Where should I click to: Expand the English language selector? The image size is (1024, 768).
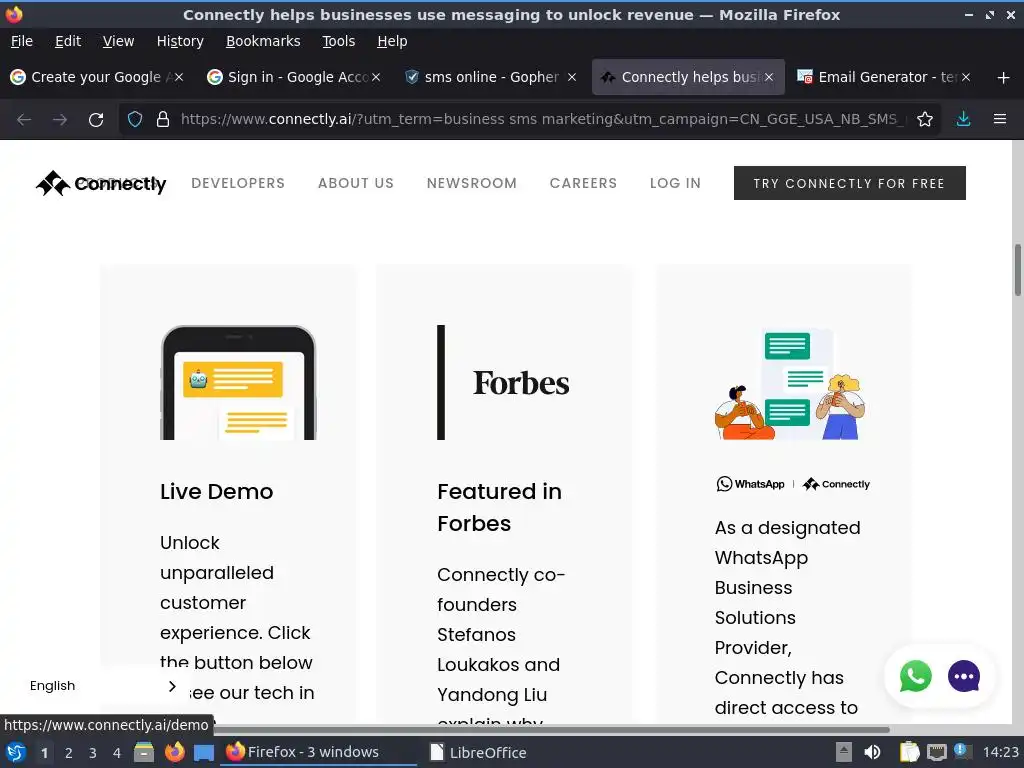103,686
